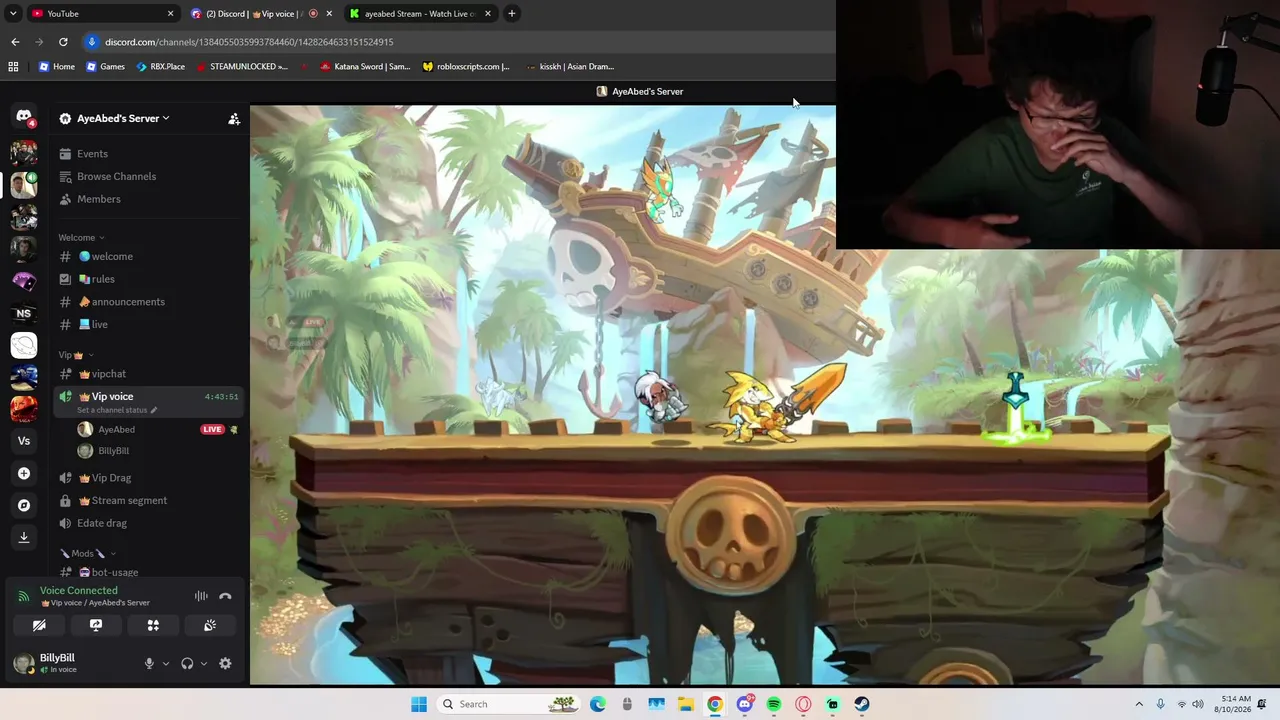1280x720 pixels.
Task: Click the Windows Start button
Action: [x=419, y=704]
